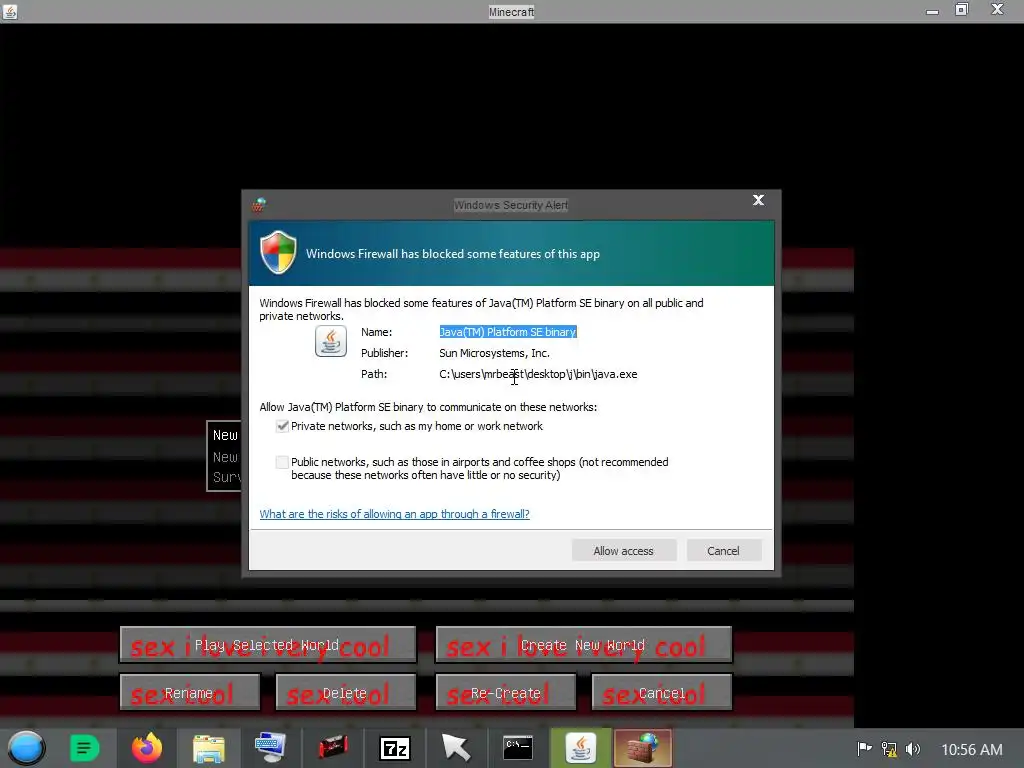Click the Java cup icon beside Name

click(x=331, y=341)
